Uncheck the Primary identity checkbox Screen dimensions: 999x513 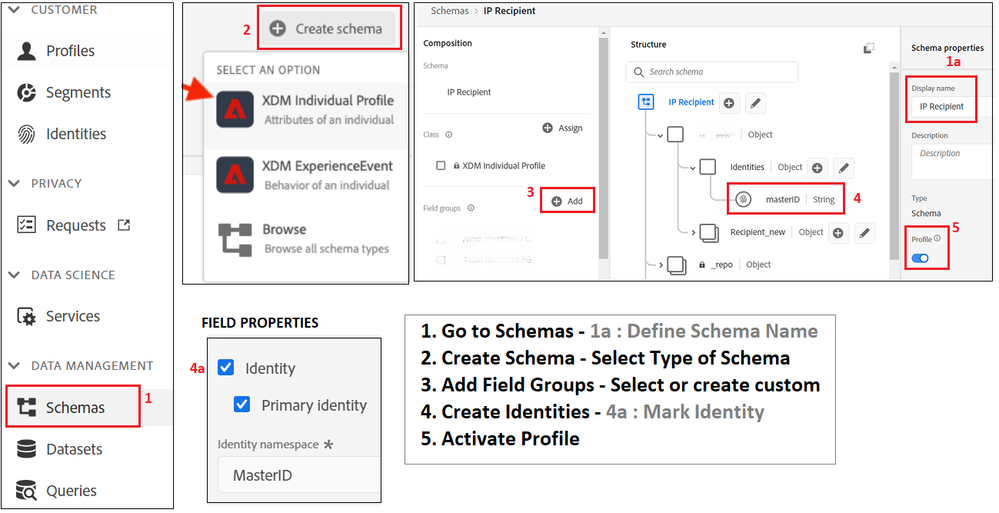click(242, 405)
